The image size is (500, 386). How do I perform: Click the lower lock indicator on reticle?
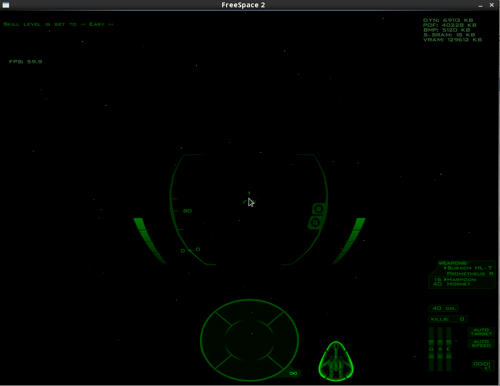315,222
